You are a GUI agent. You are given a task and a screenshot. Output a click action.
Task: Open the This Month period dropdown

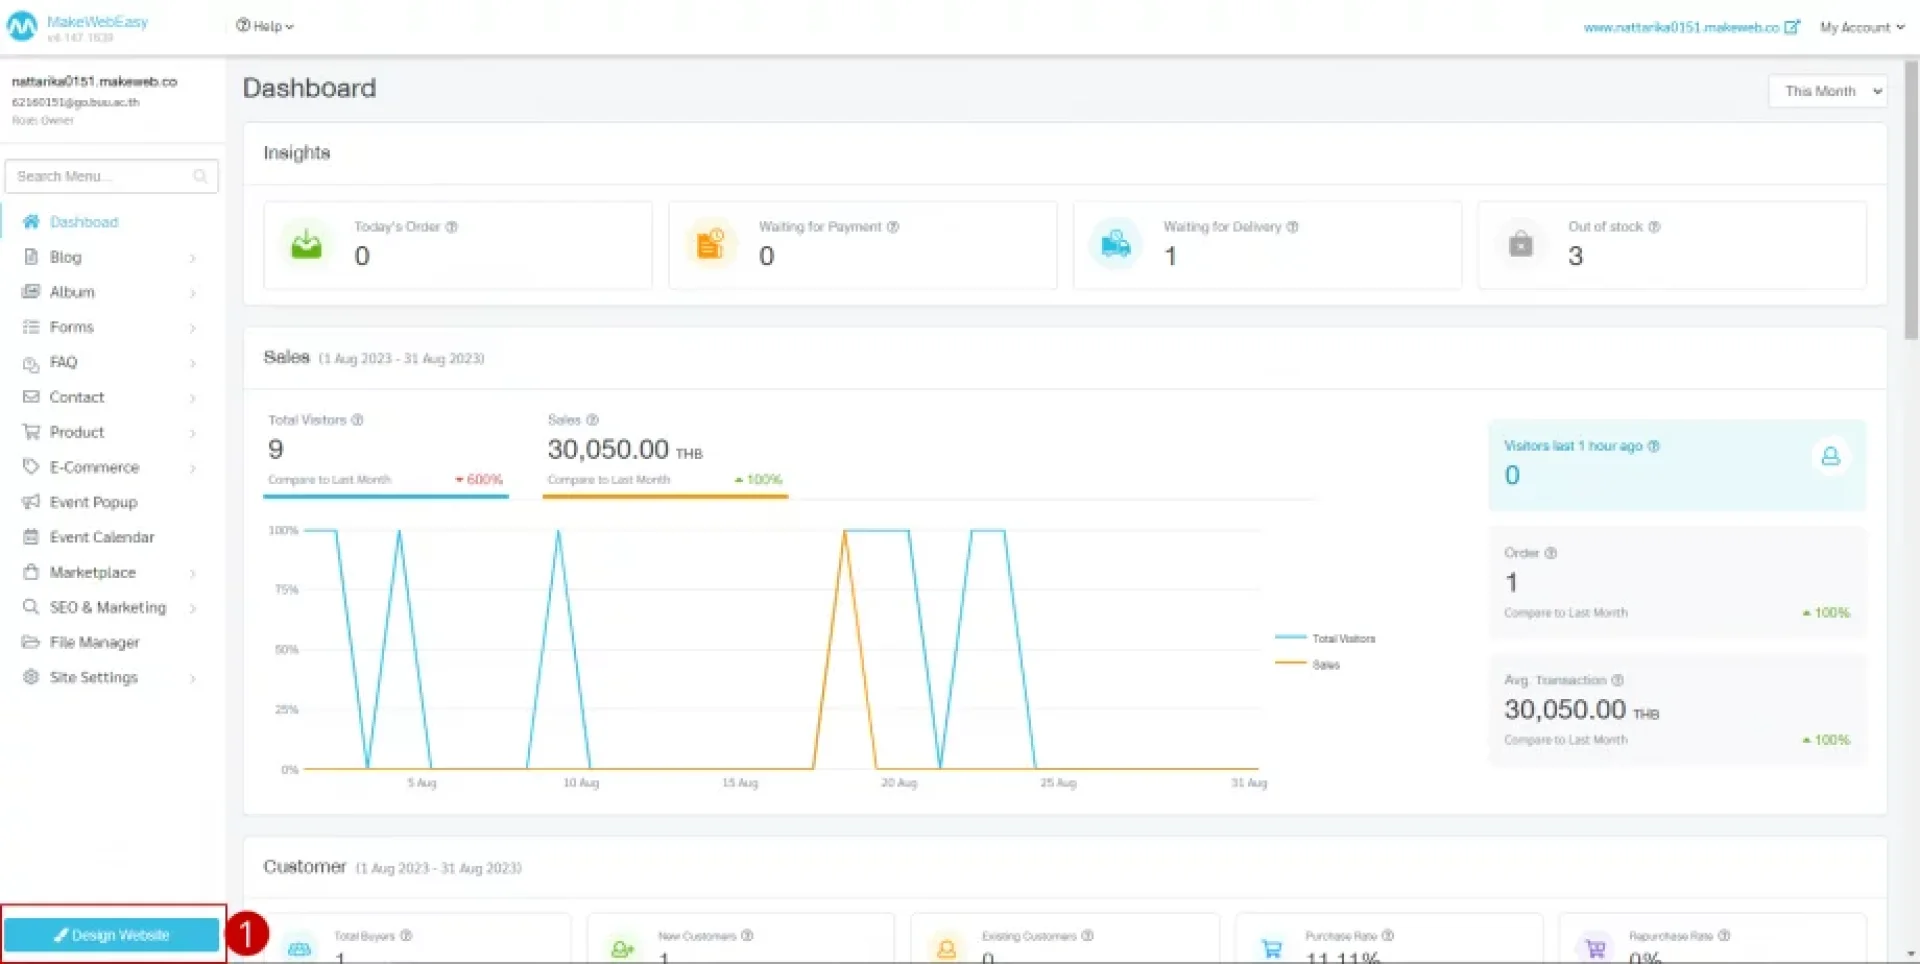[x=1827, y=91]
